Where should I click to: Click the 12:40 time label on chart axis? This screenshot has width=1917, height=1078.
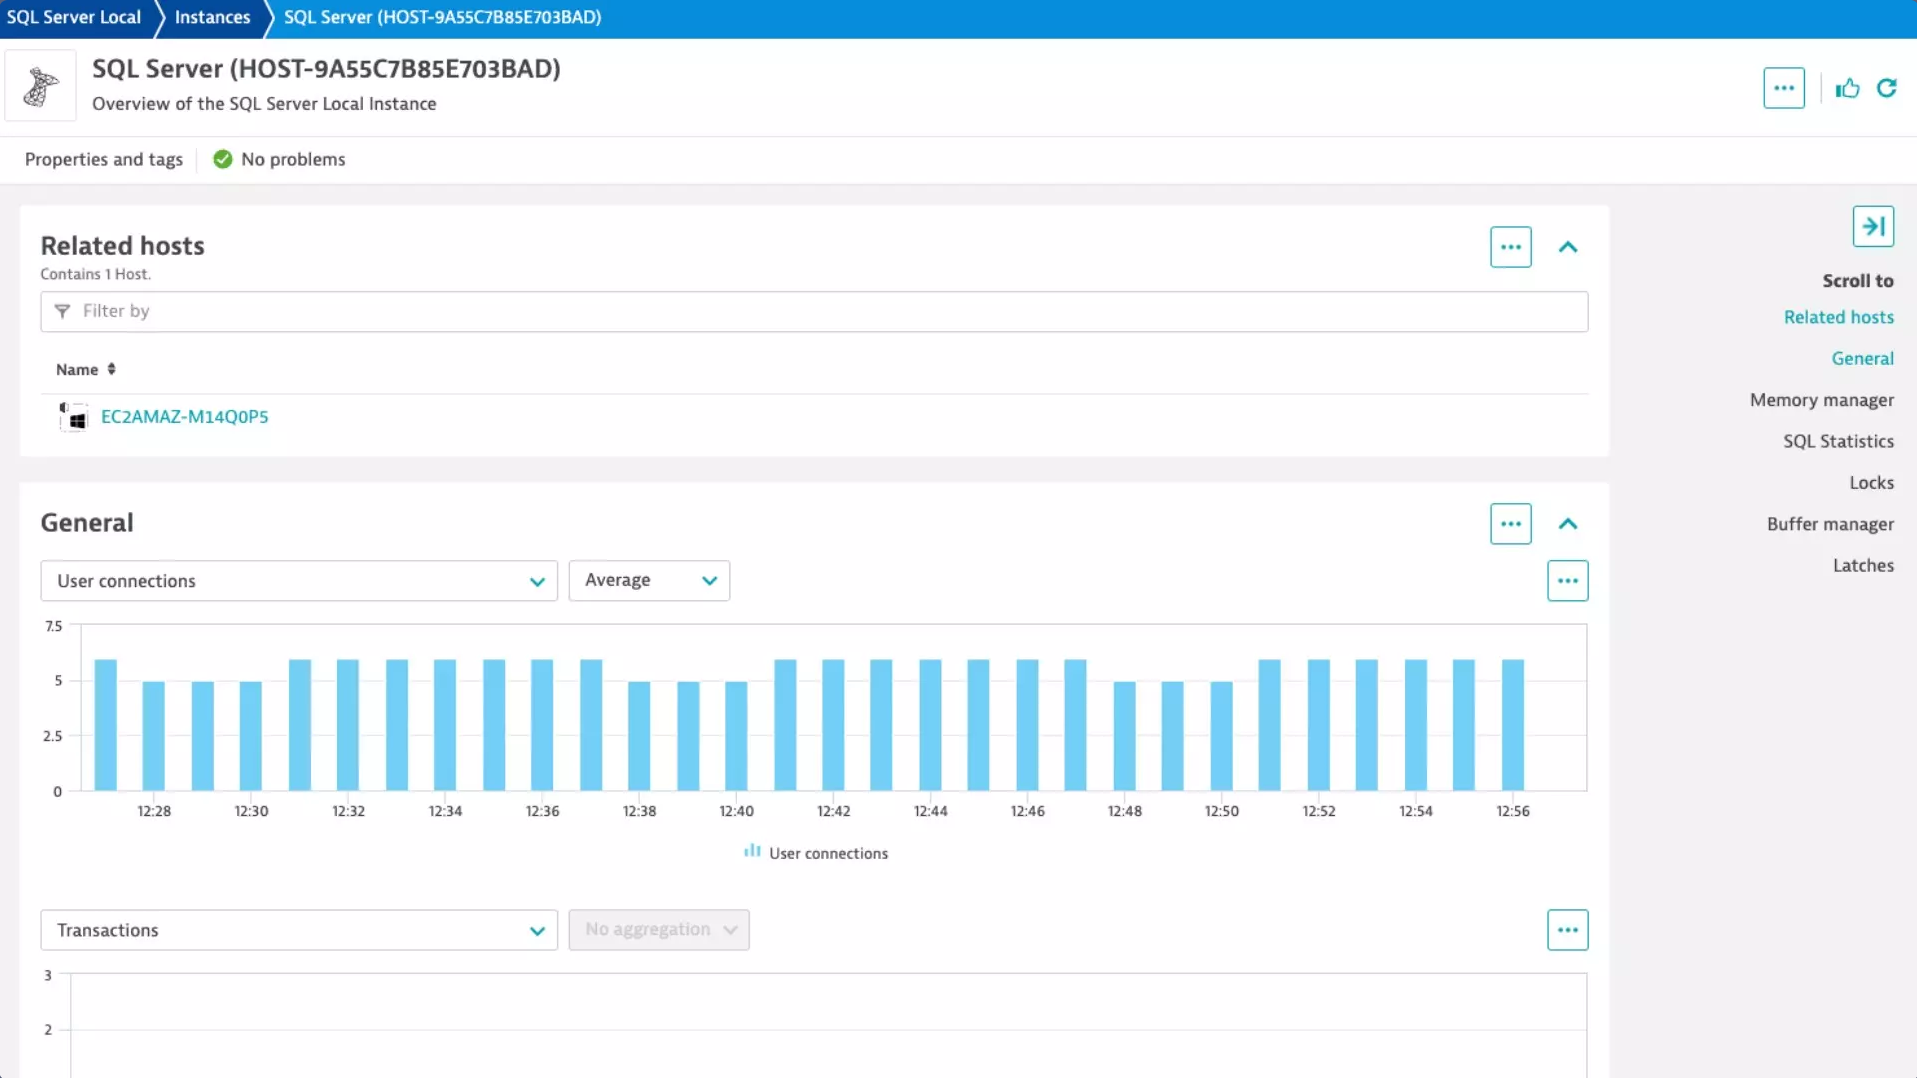736,811
